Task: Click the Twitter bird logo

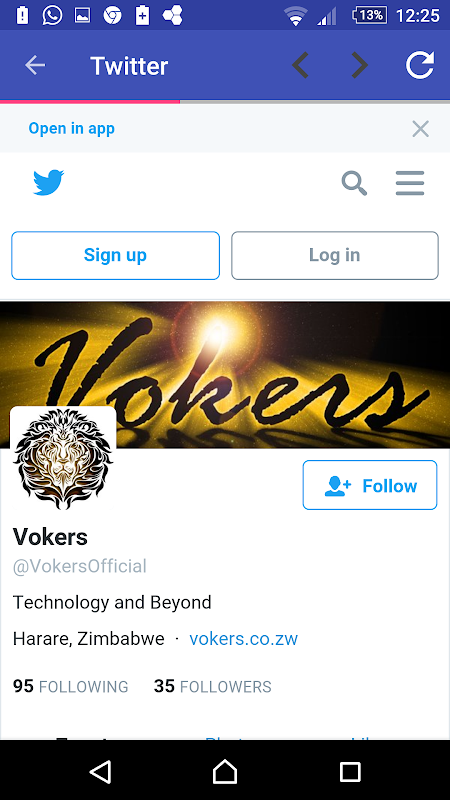Action: (x=48, y=183)
